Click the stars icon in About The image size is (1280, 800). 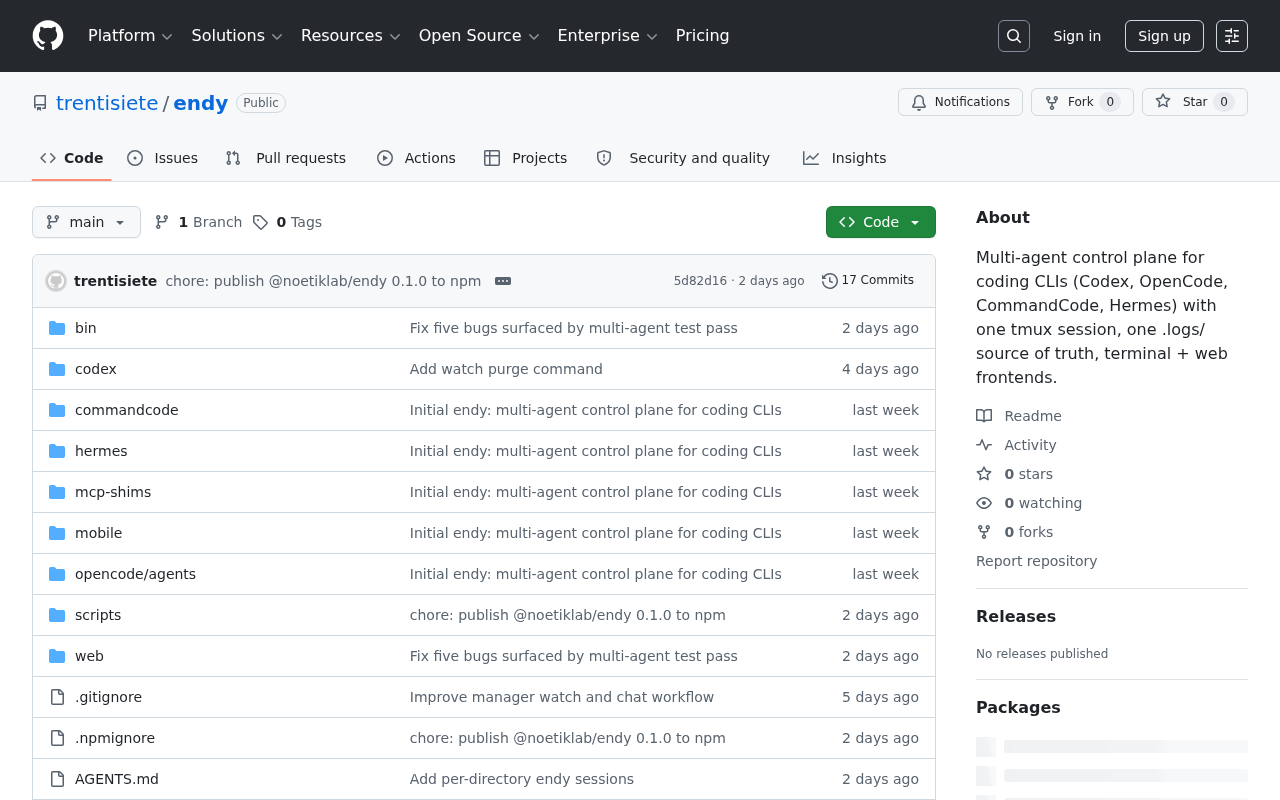click(x=984, y=474)
